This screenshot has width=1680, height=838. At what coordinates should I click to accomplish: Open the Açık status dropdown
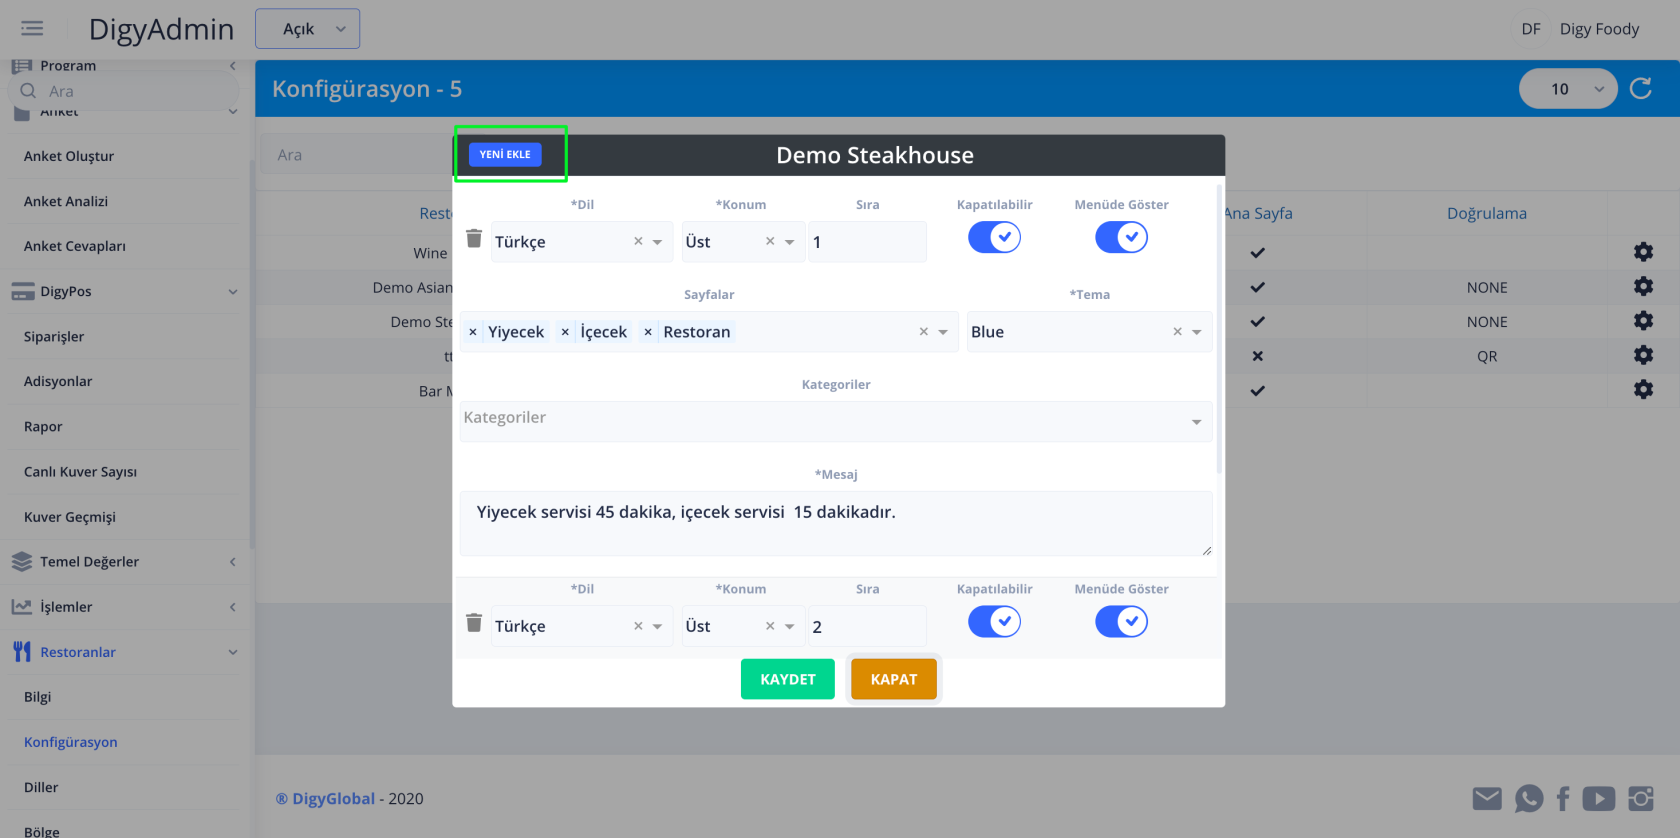click(x=307, y=29)
